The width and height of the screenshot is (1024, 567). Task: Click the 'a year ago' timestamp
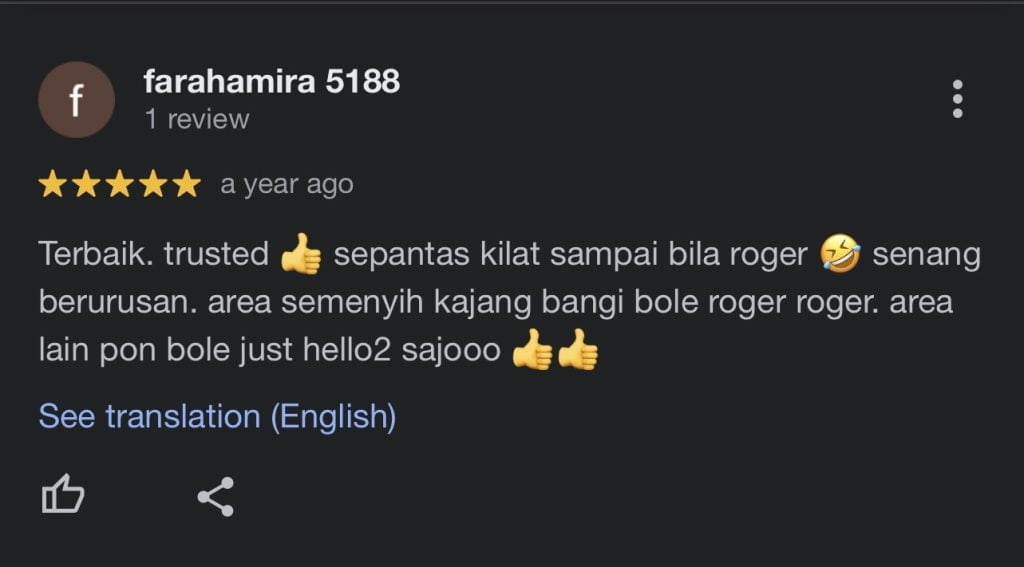coord(286,185)
